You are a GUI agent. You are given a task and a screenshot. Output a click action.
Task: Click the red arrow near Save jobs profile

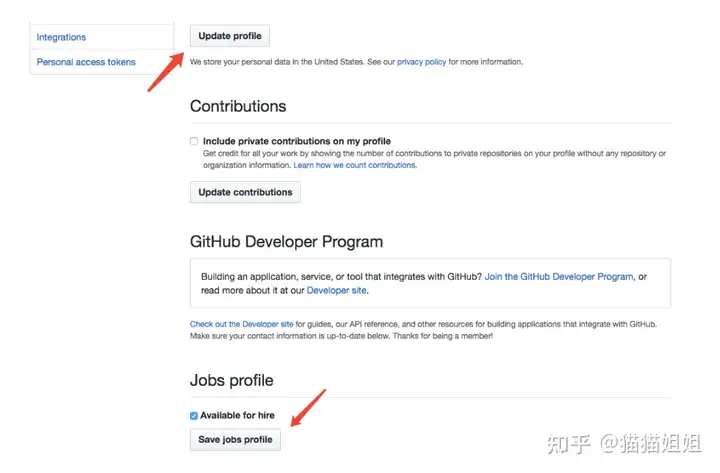click(308, 408)
